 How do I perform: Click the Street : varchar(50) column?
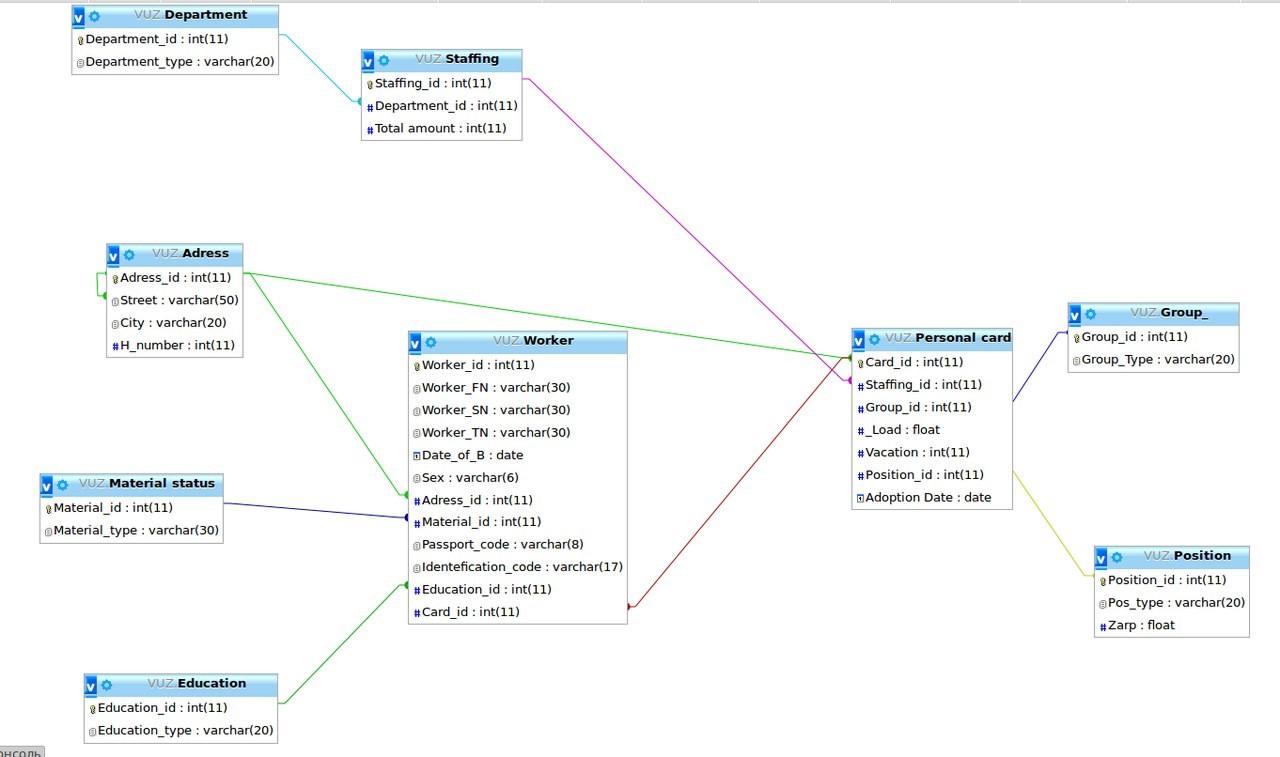tap(175, 301)
